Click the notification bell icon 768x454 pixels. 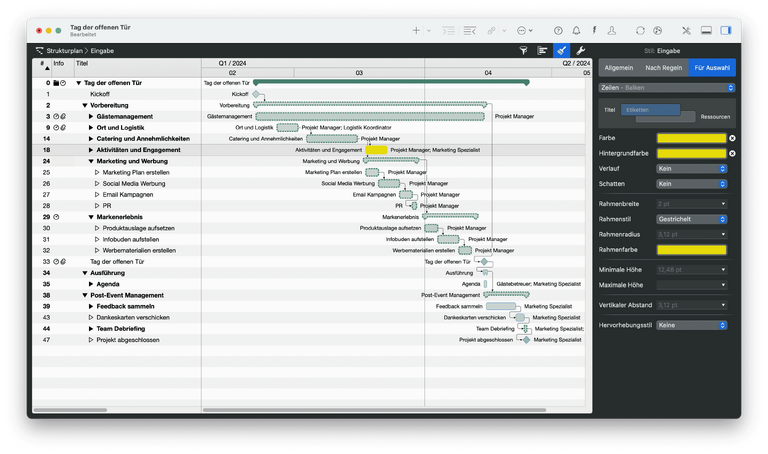click(x=576, y=31)
